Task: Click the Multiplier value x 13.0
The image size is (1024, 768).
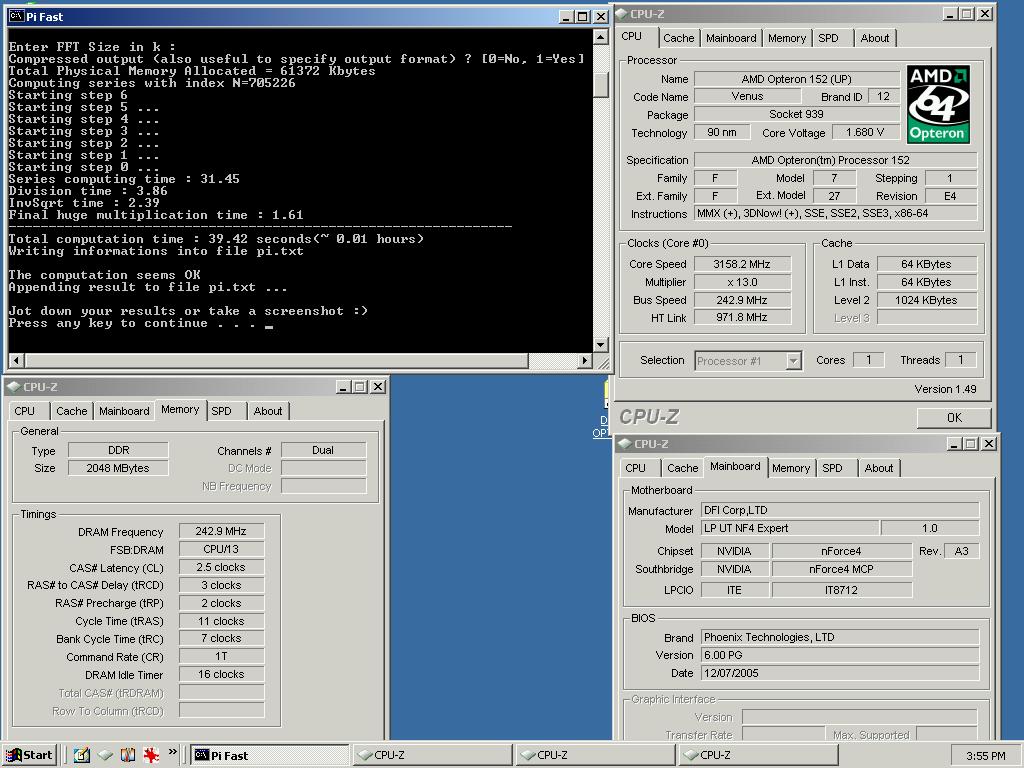Action: [742, 282]
